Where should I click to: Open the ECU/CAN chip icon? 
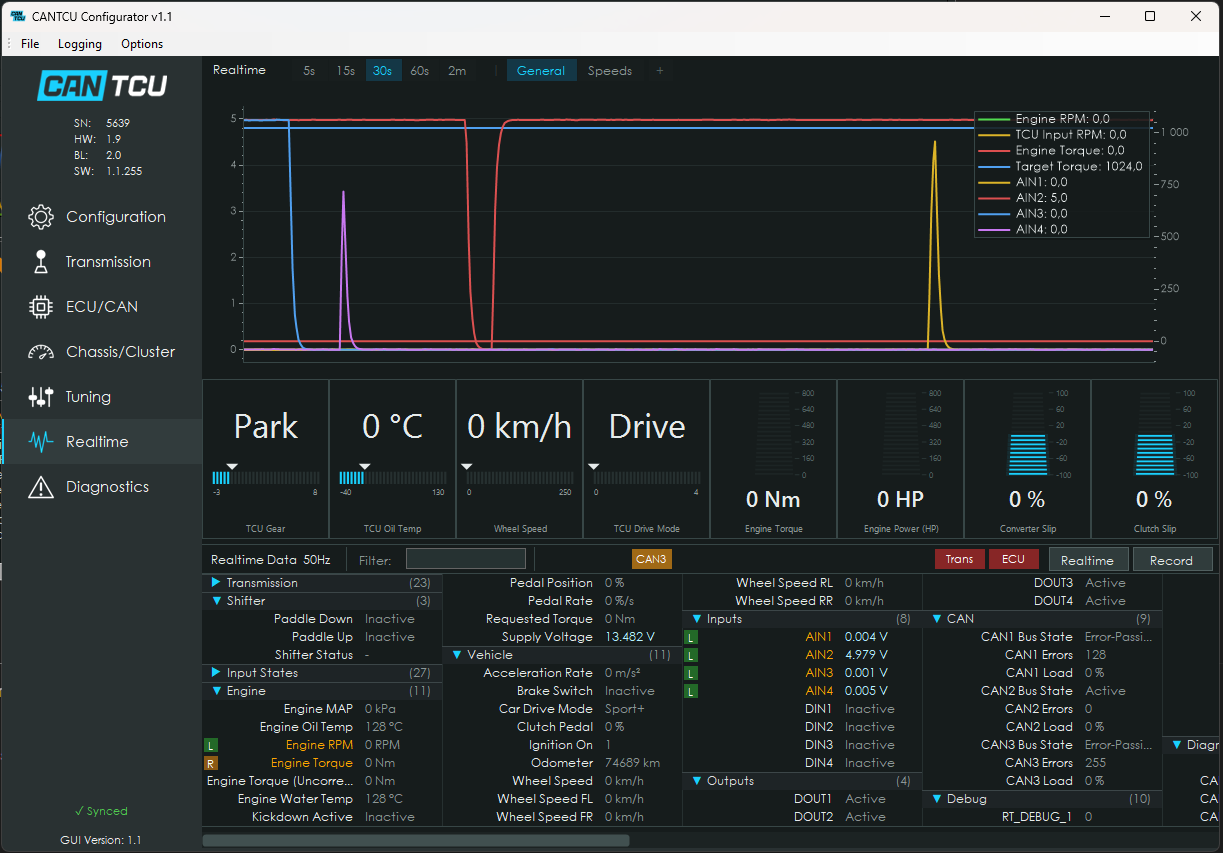click(x=40, y=307)
